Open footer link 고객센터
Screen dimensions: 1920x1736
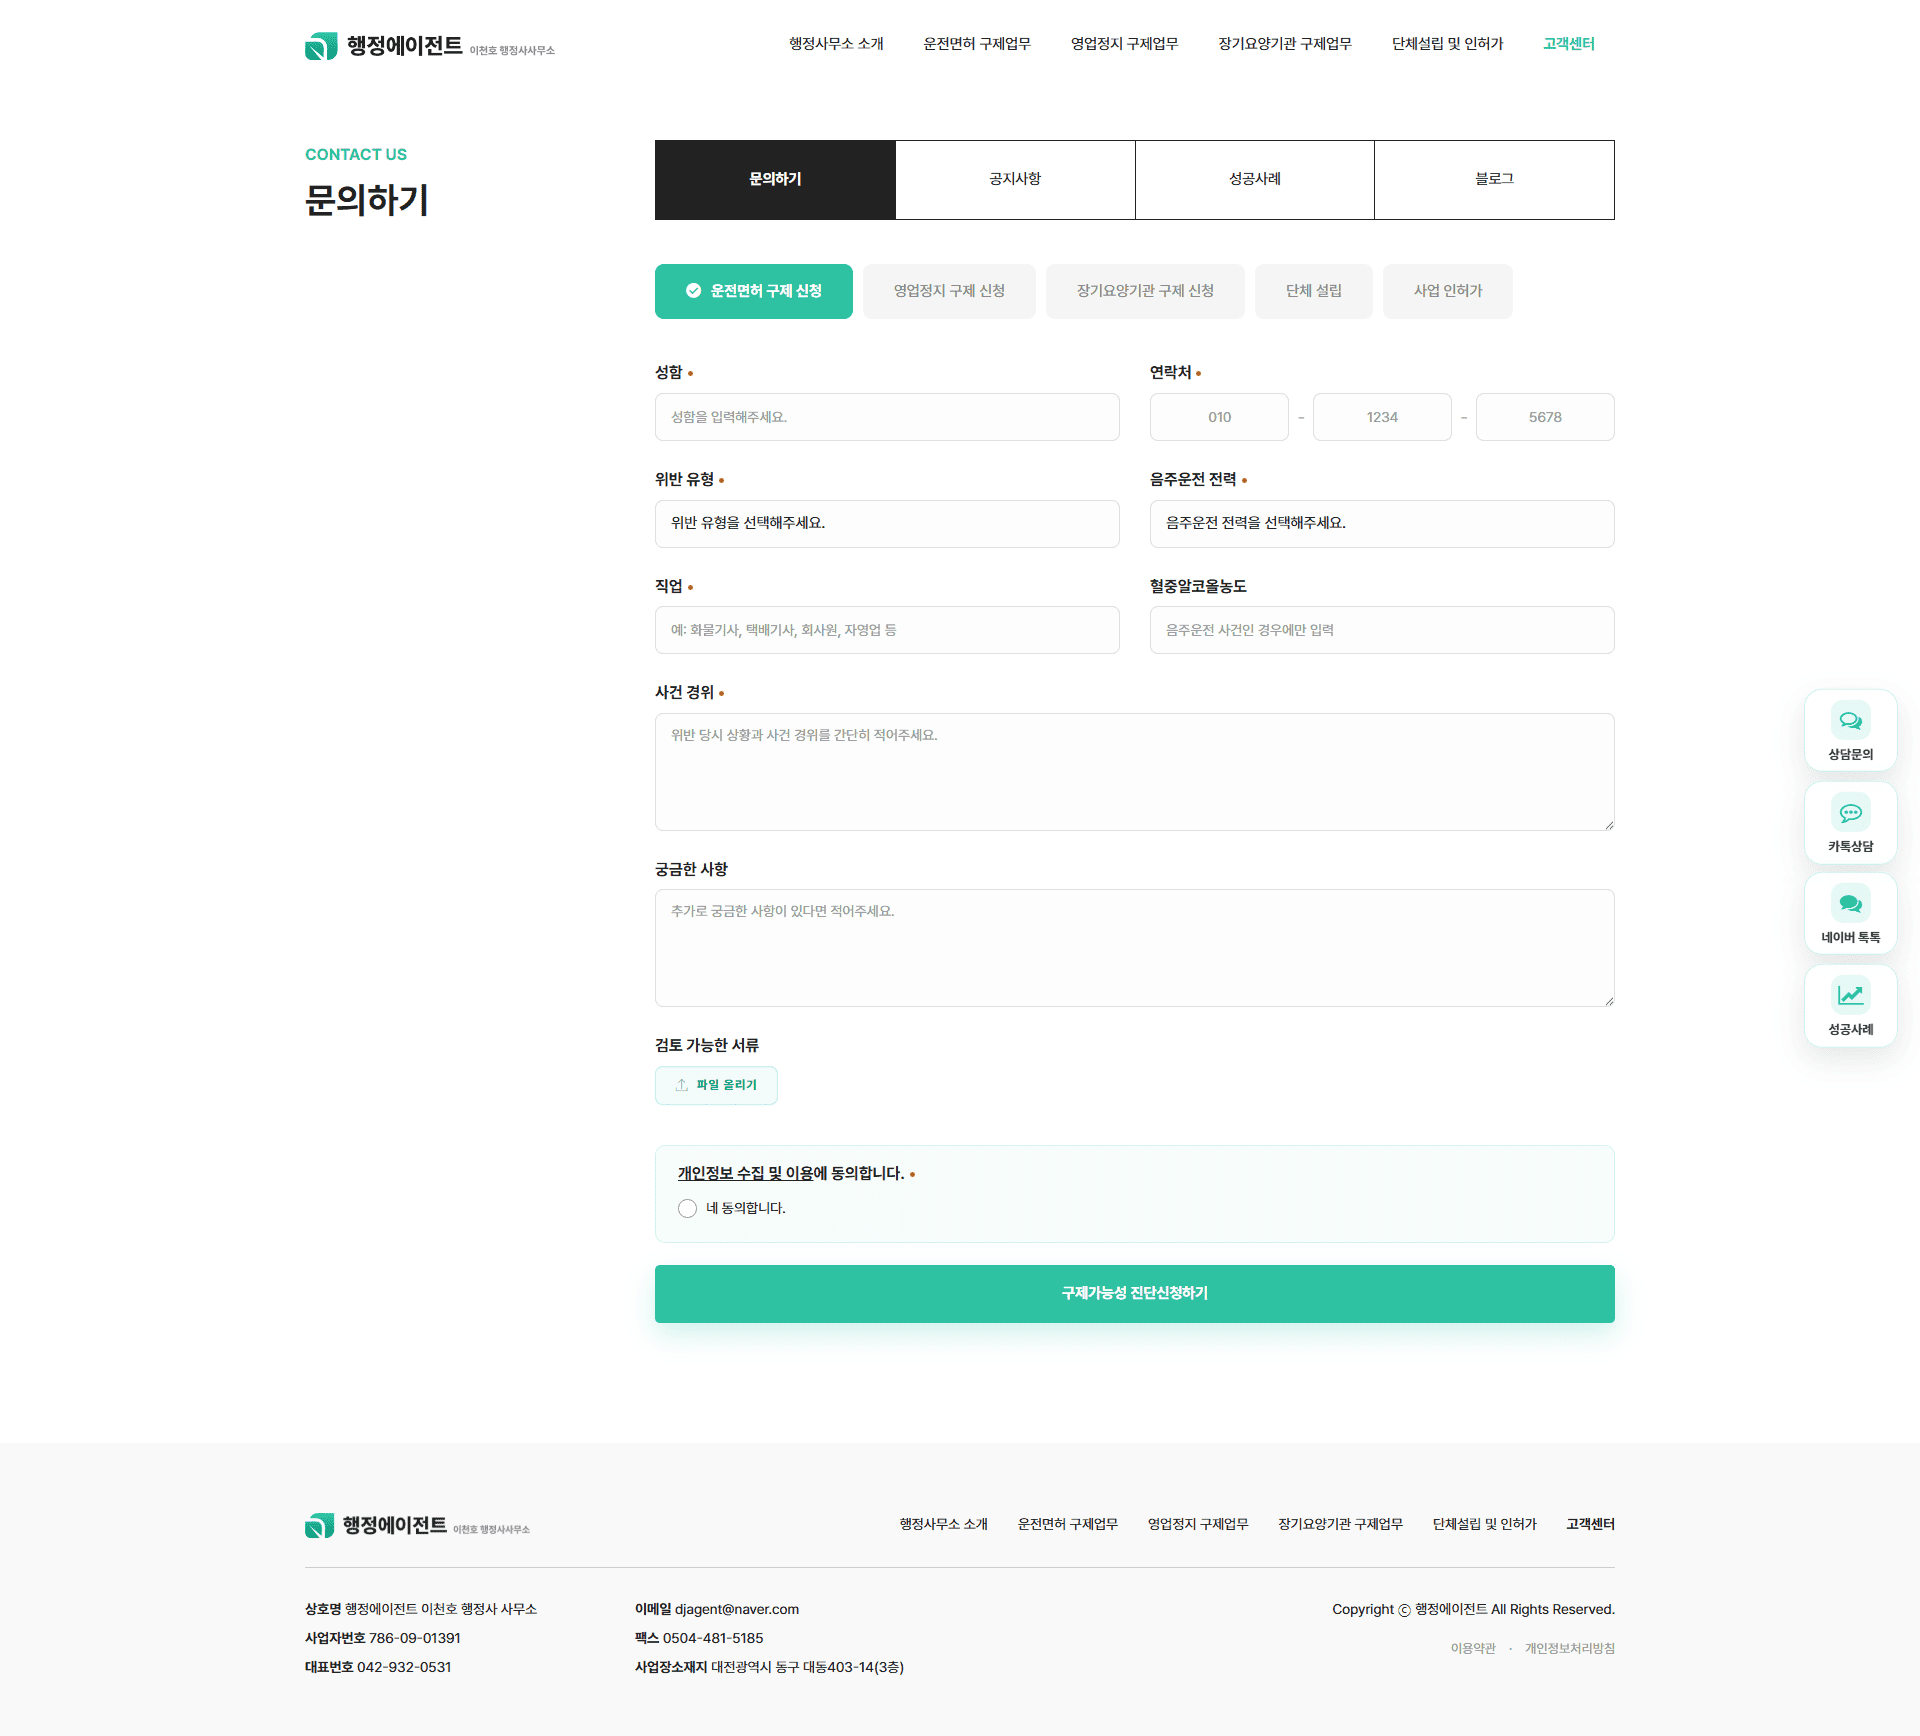point(1590,1524)
